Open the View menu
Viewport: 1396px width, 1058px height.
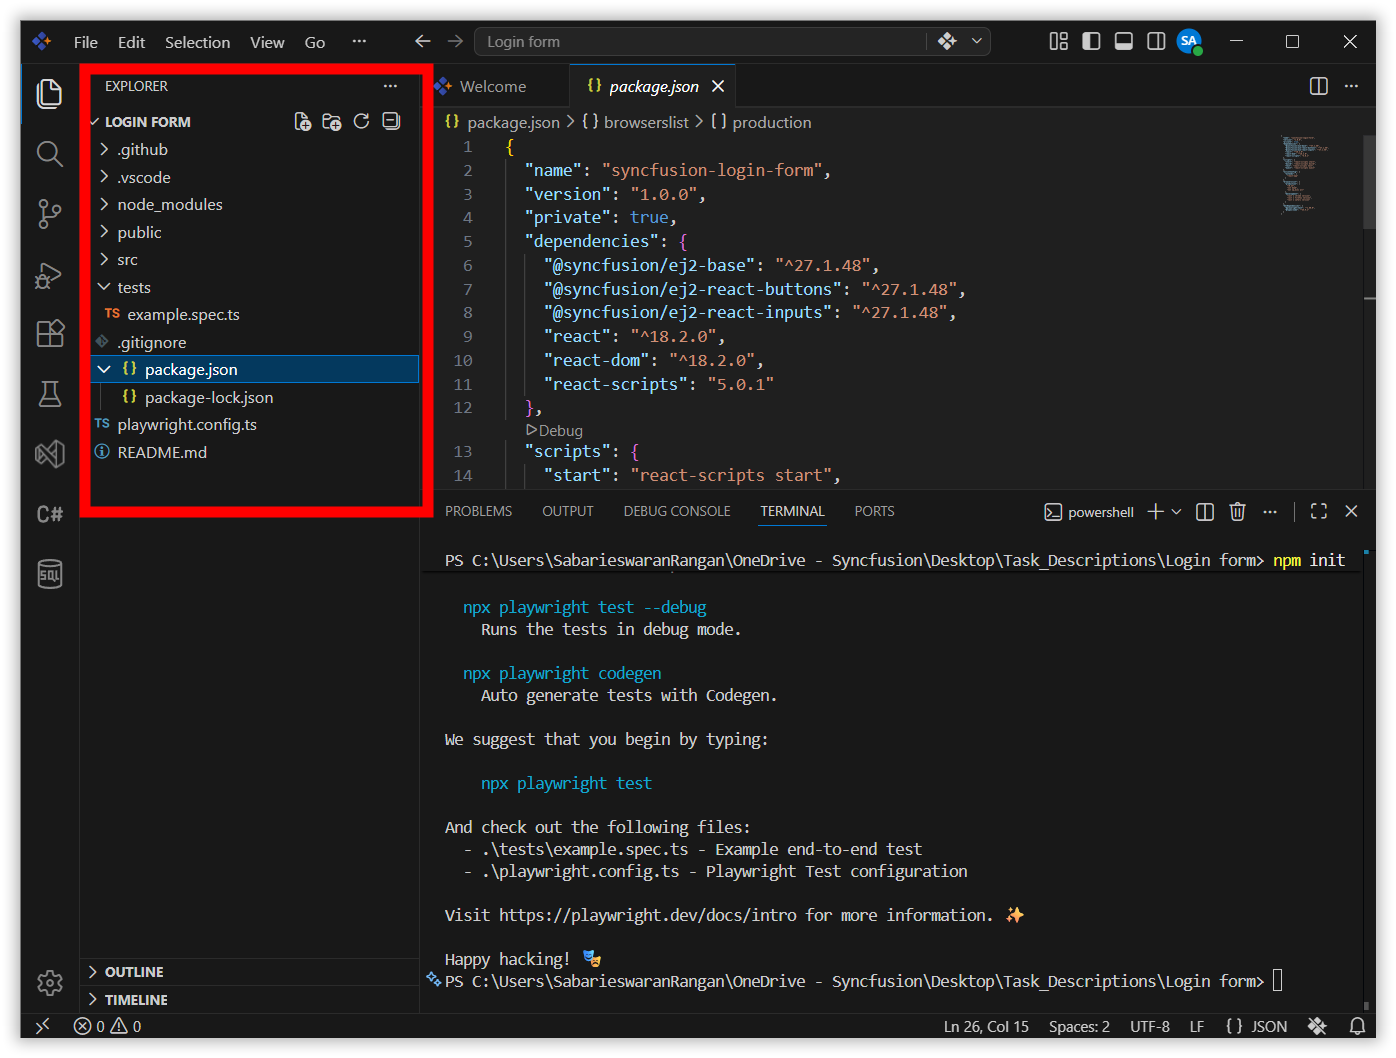click(x=267, y=42)
